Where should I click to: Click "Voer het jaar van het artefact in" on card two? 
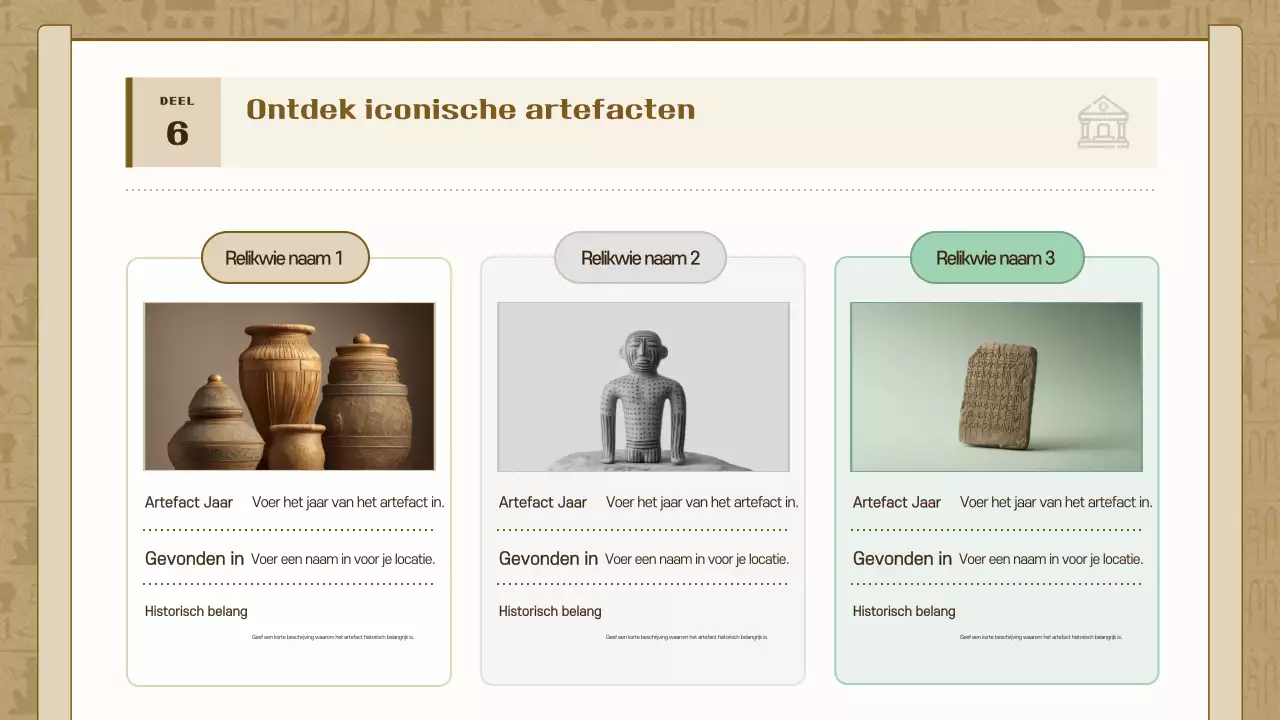point(701,502)
